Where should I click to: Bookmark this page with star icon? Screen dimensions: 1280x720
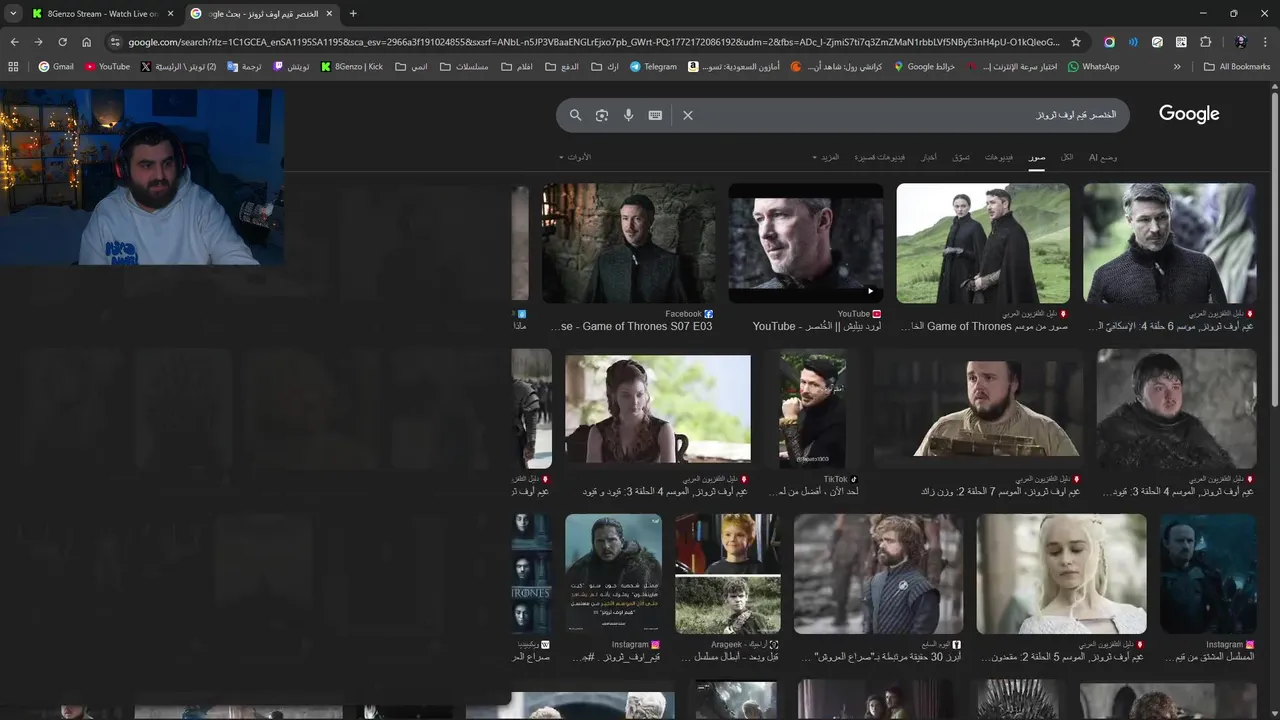pyautogui.click(x=1076, y=42)
